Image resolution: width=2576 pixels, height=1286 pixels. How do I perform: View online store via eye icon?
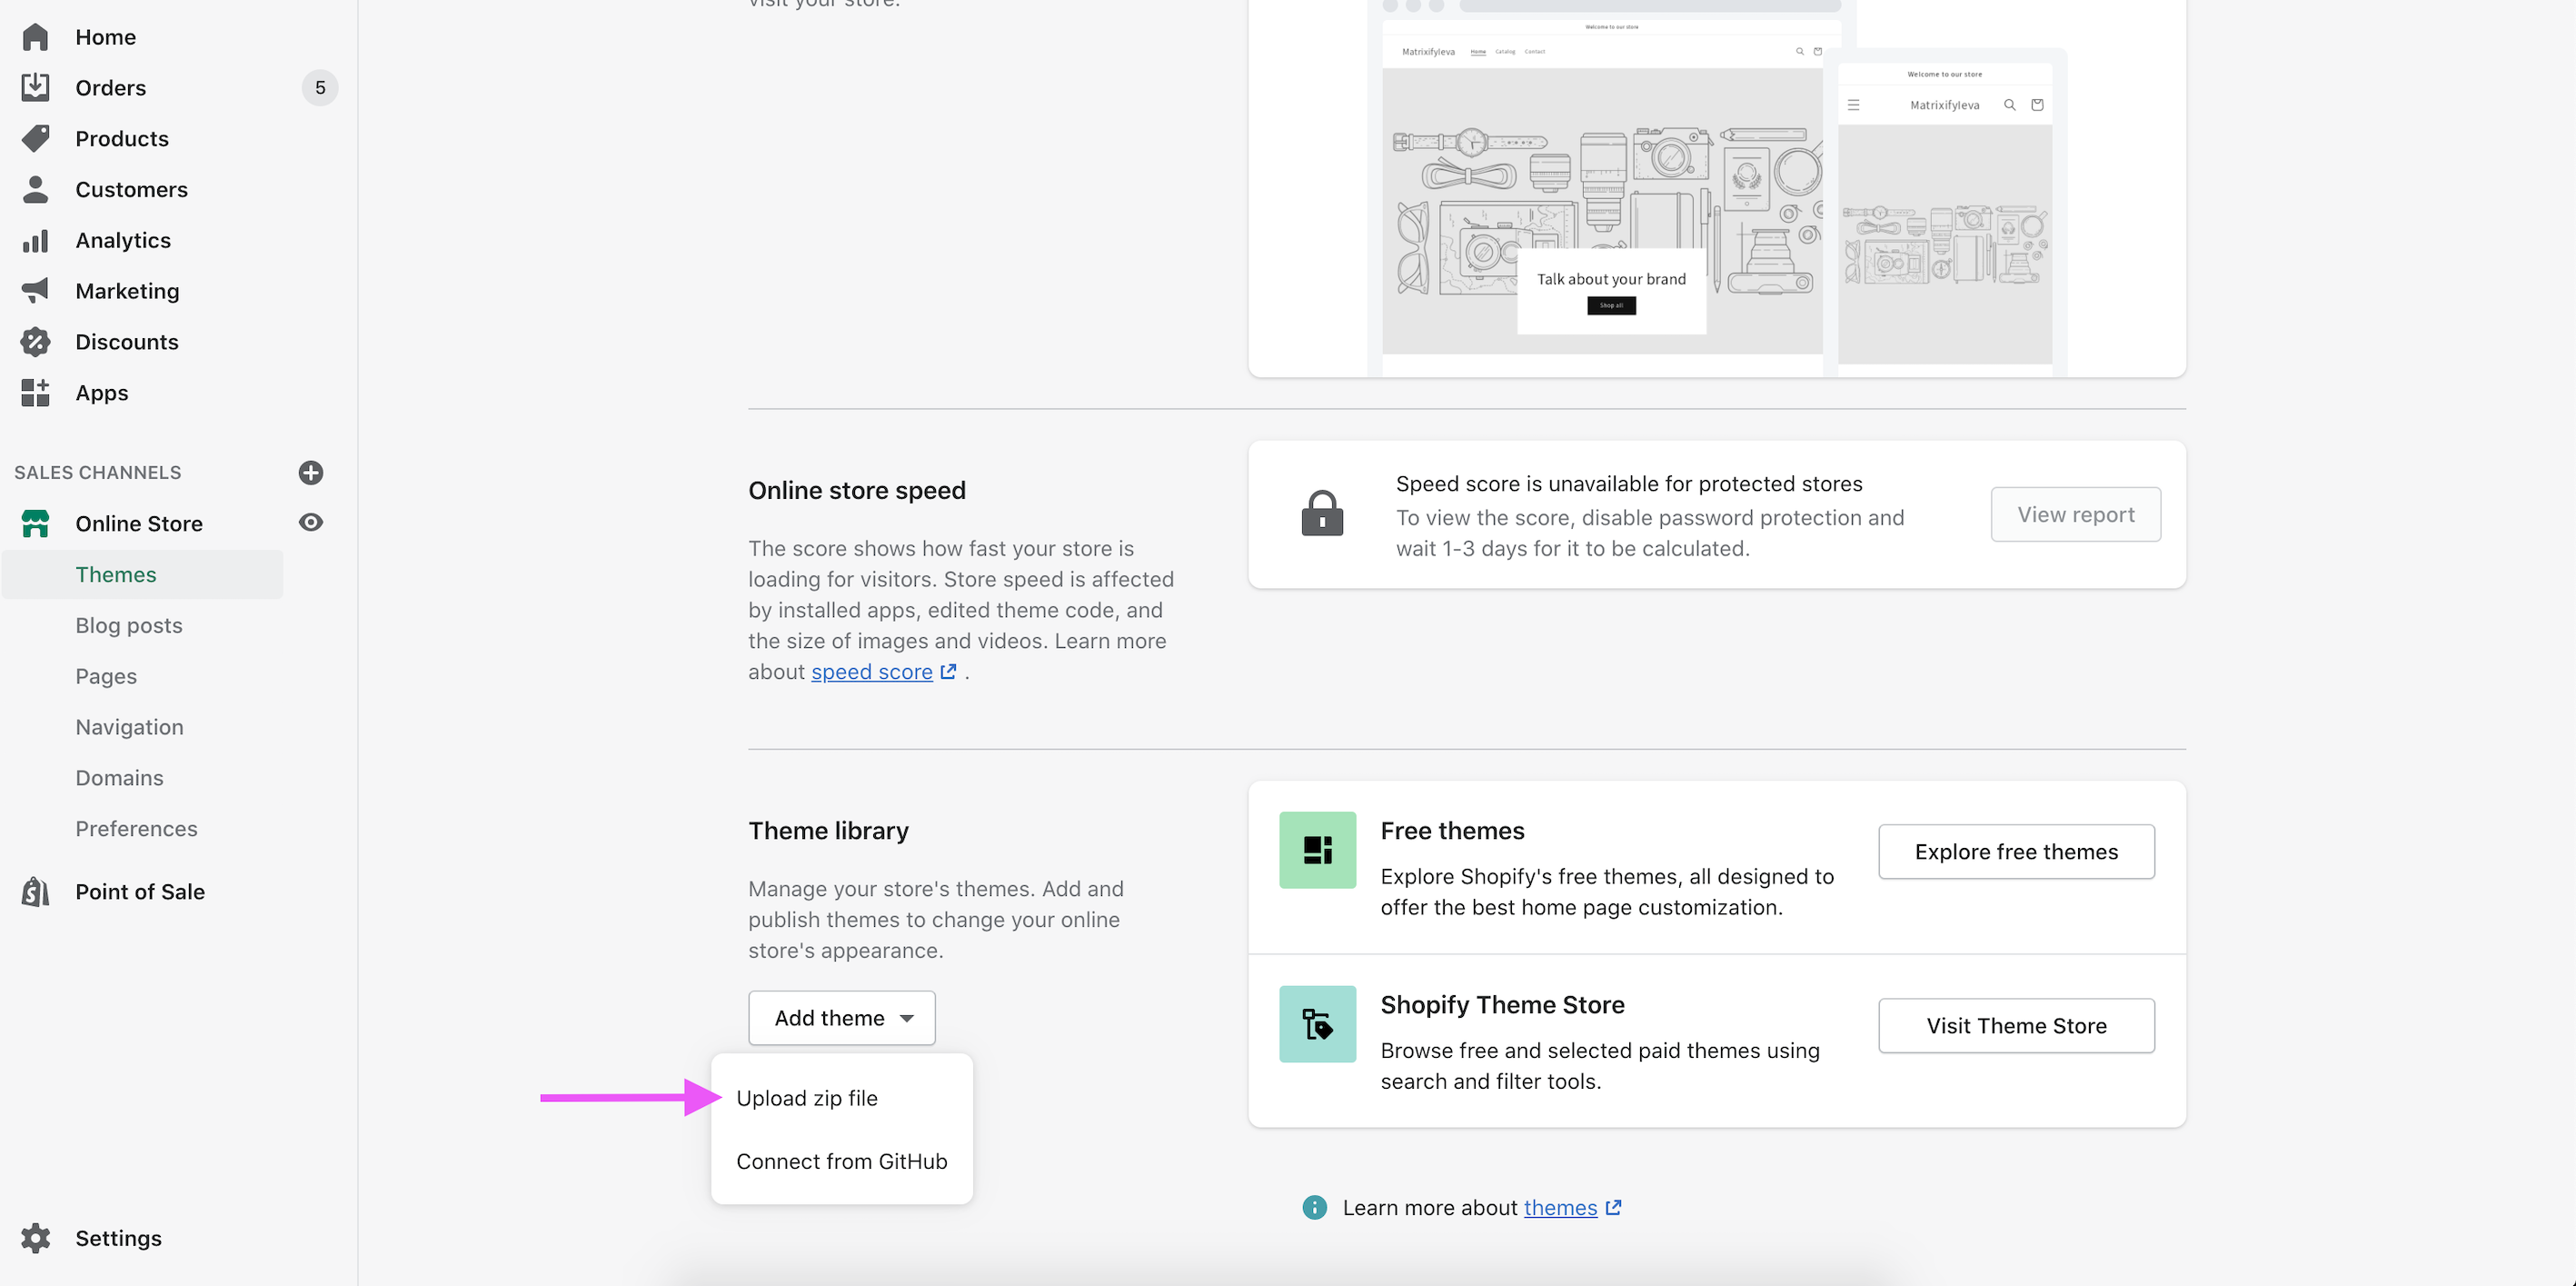(x=311, y=523)
